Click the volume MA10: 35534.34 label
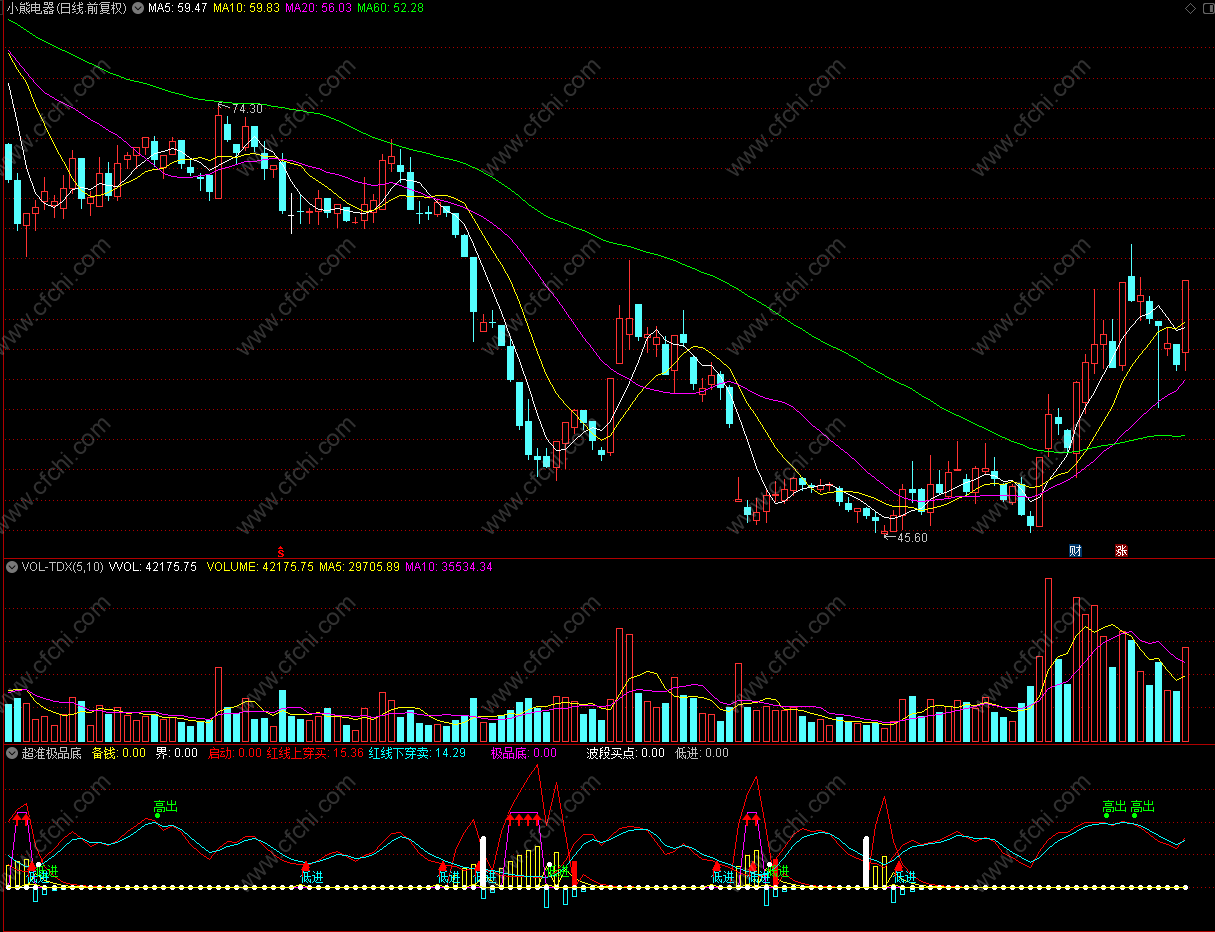The height and width of the screenshot is (932, 1215). coord(448,567)
